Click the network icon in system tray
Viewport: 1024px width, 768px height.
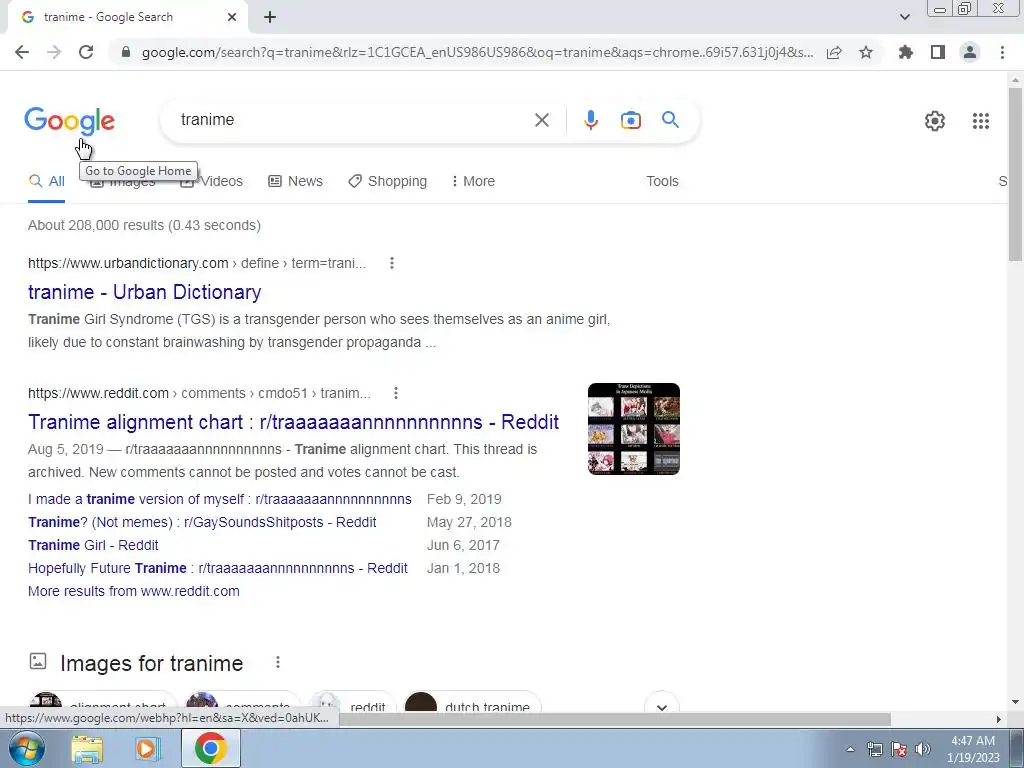(x=874, y=749)
